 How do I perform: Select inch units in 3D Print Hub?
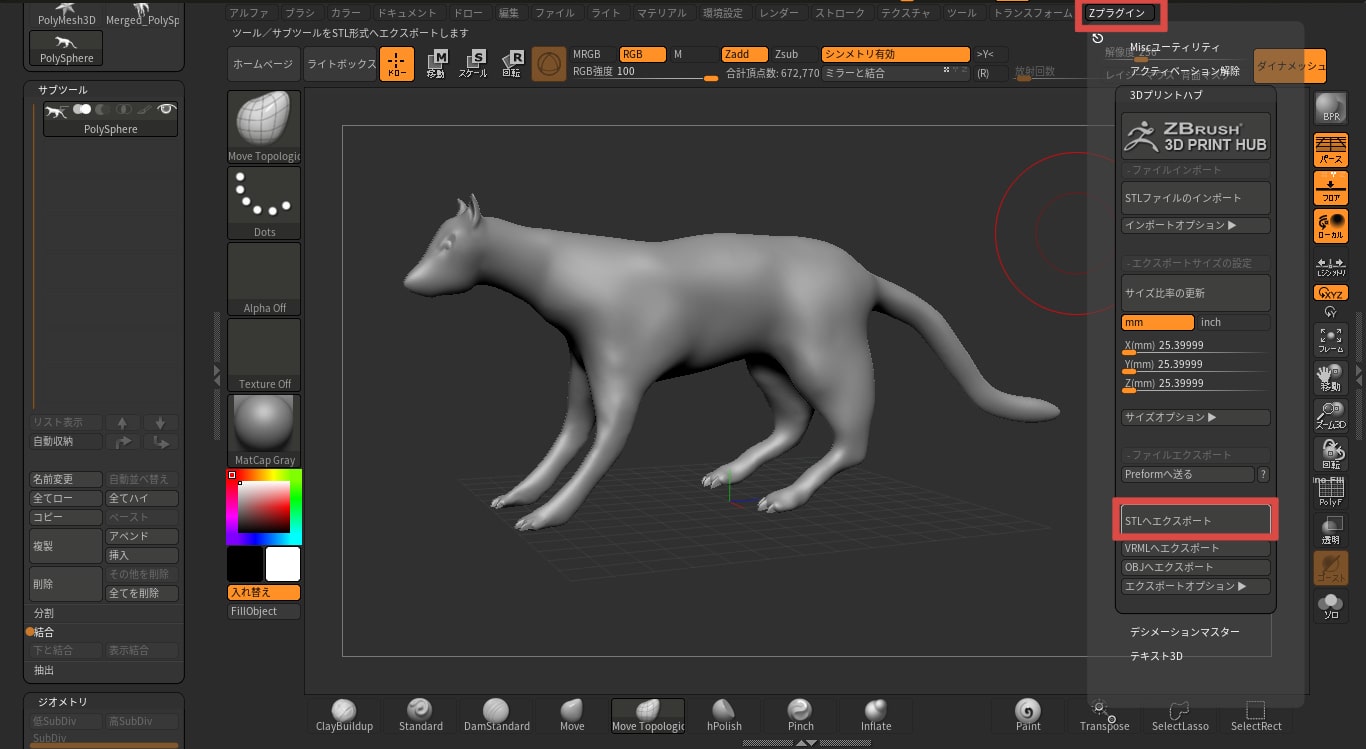1234,323
